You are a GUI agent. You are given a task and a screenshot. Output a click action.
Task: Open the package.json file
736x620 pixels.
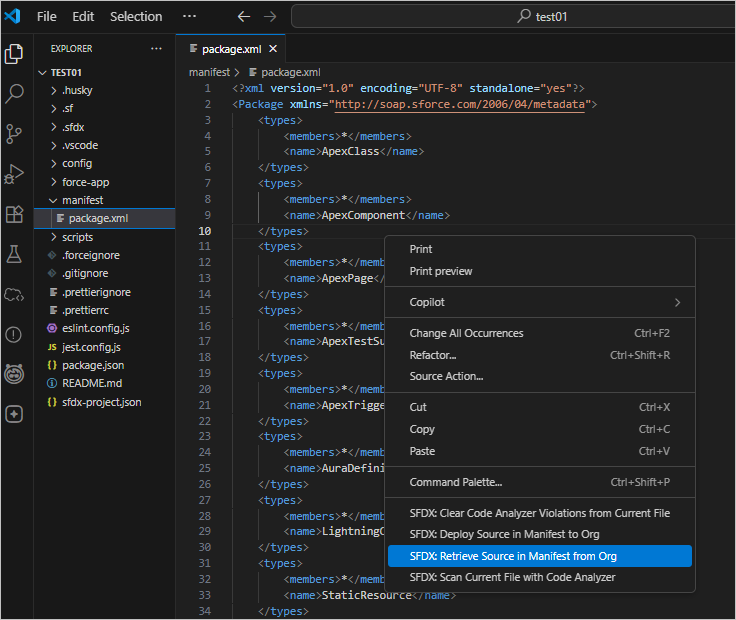click(104, 366)
